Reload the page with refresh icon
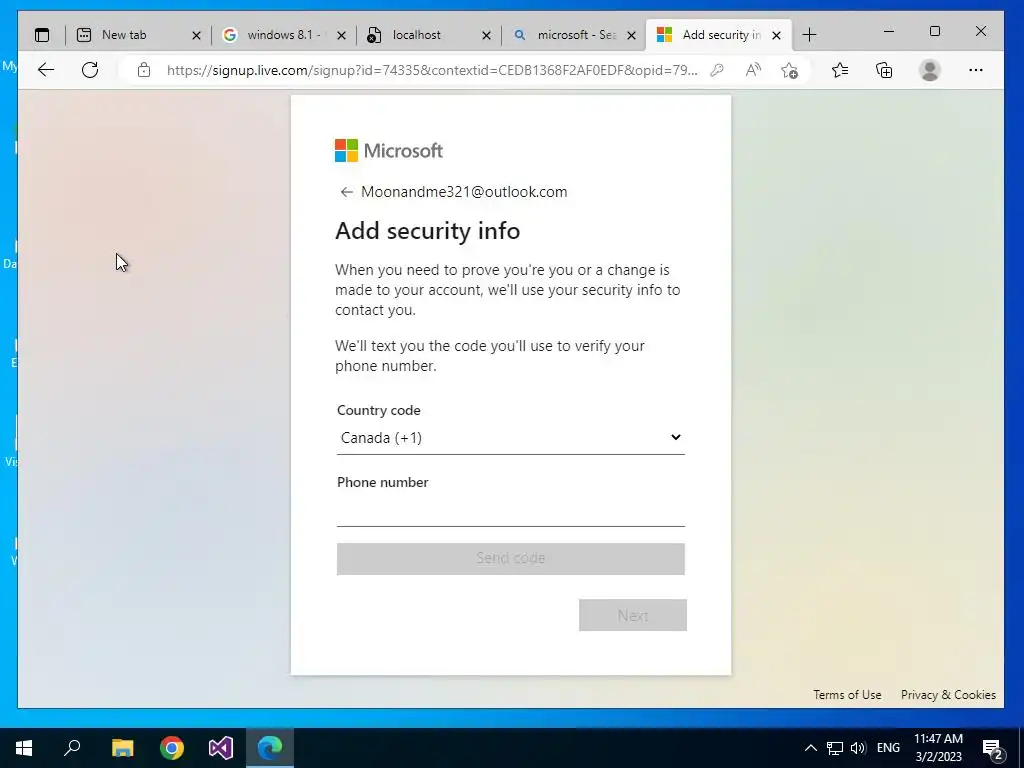Image resolution: width=1024 pixels, height=768 pixels. pos(90,70)
